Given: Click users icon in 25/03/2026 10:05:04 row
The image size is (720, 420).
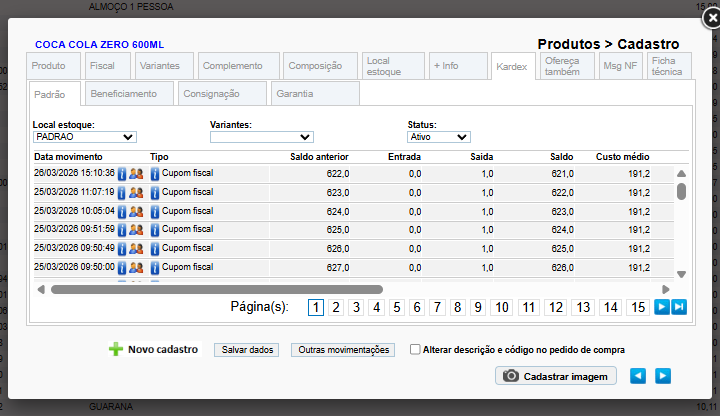Looking at the screenshot, I should [x=136, y=212].
